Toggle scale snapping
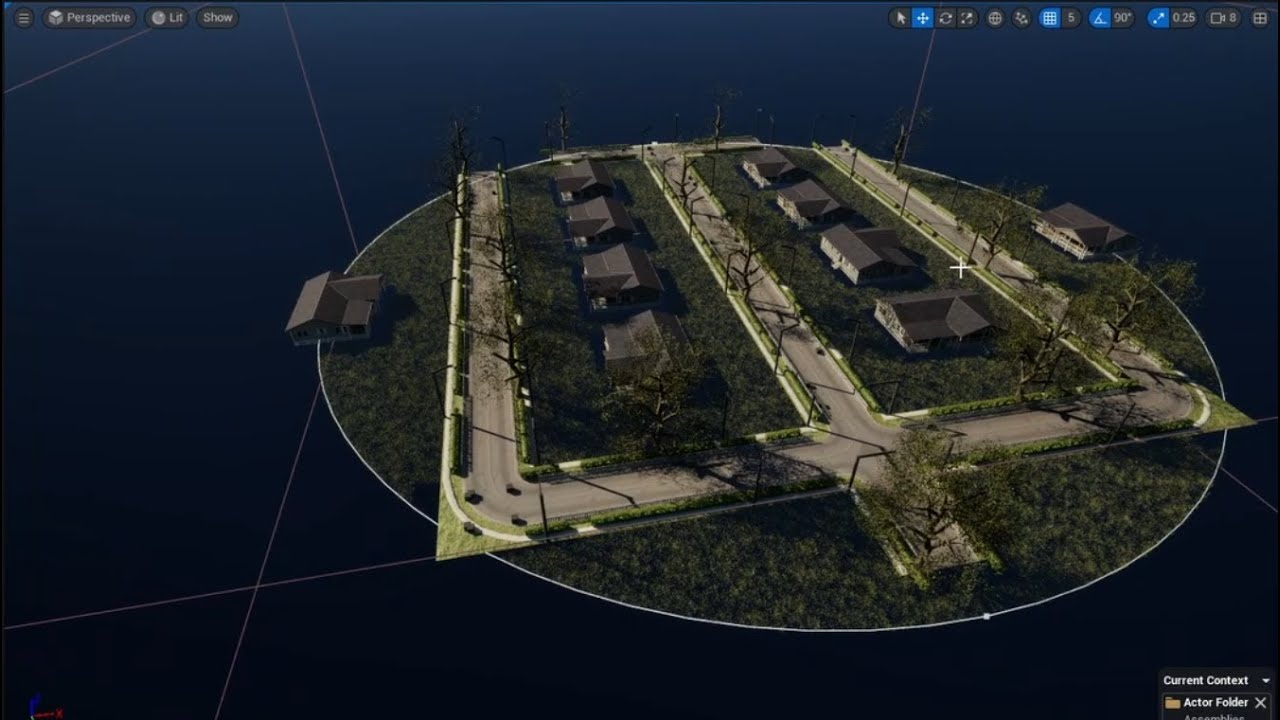 pos(1158,17)
